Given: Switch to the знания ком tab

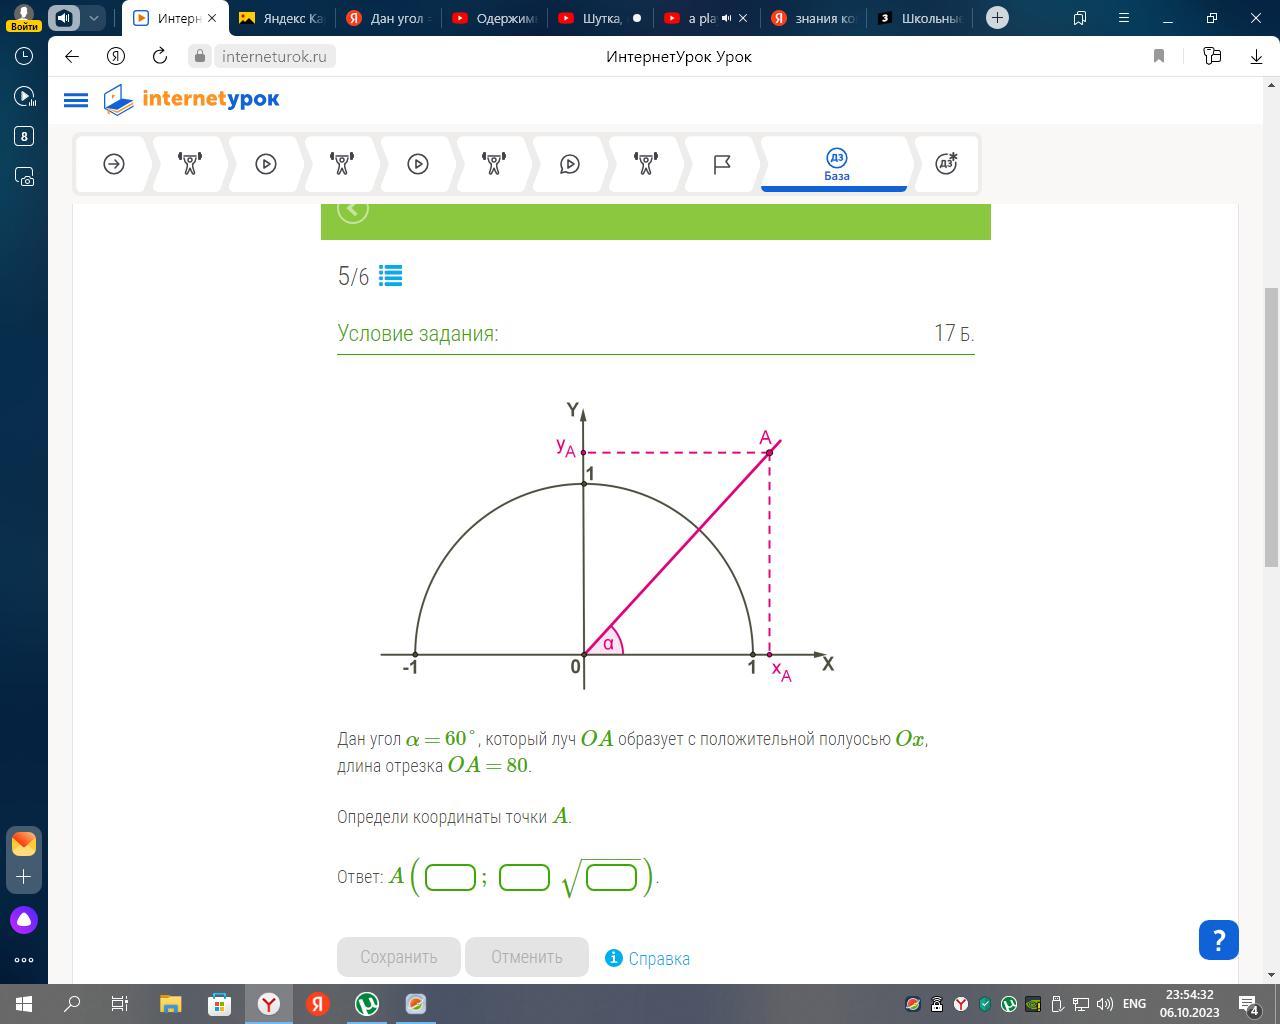Looking at the screenshot, I should click(813, 18).
